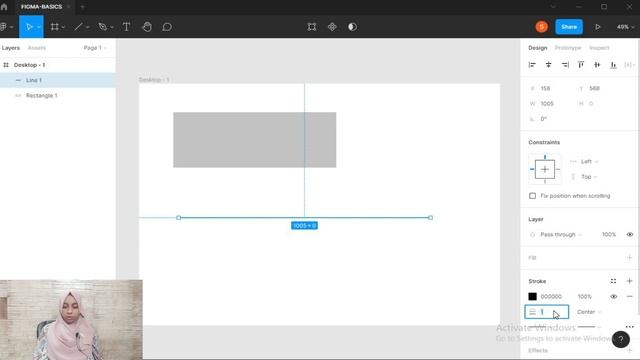
Task: Click the contrast mask icon in toolbar
Action: coord(352,27)
